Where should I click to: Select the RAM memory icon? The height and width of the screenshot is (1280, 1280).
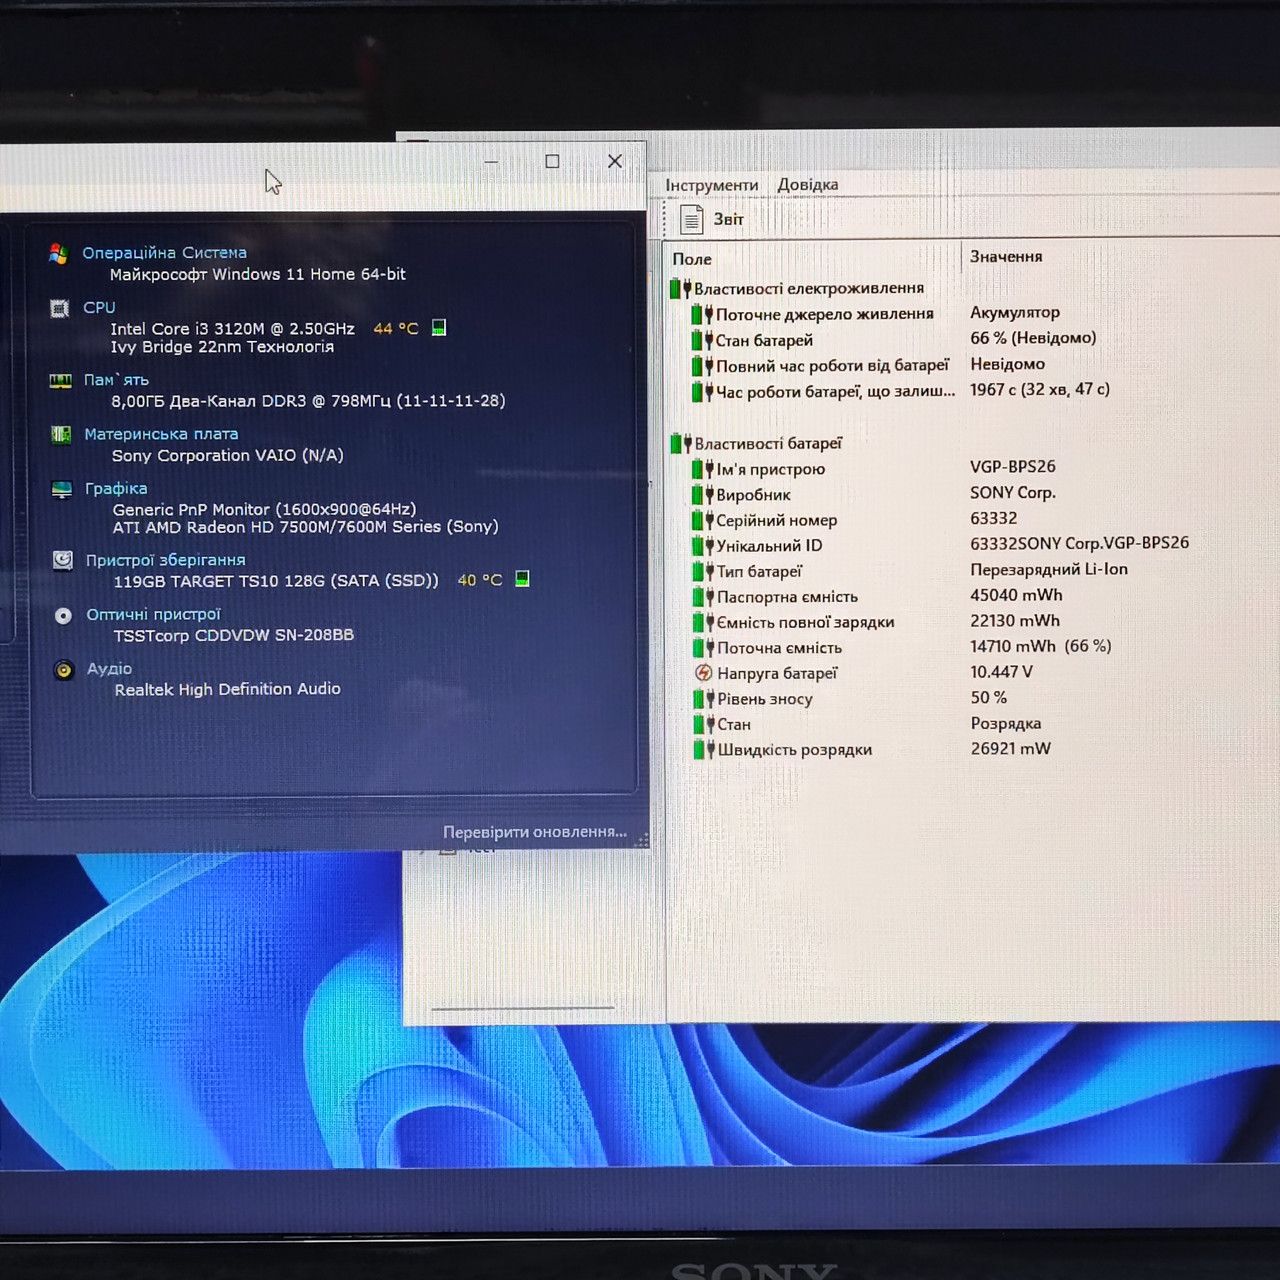pos(61,380)
